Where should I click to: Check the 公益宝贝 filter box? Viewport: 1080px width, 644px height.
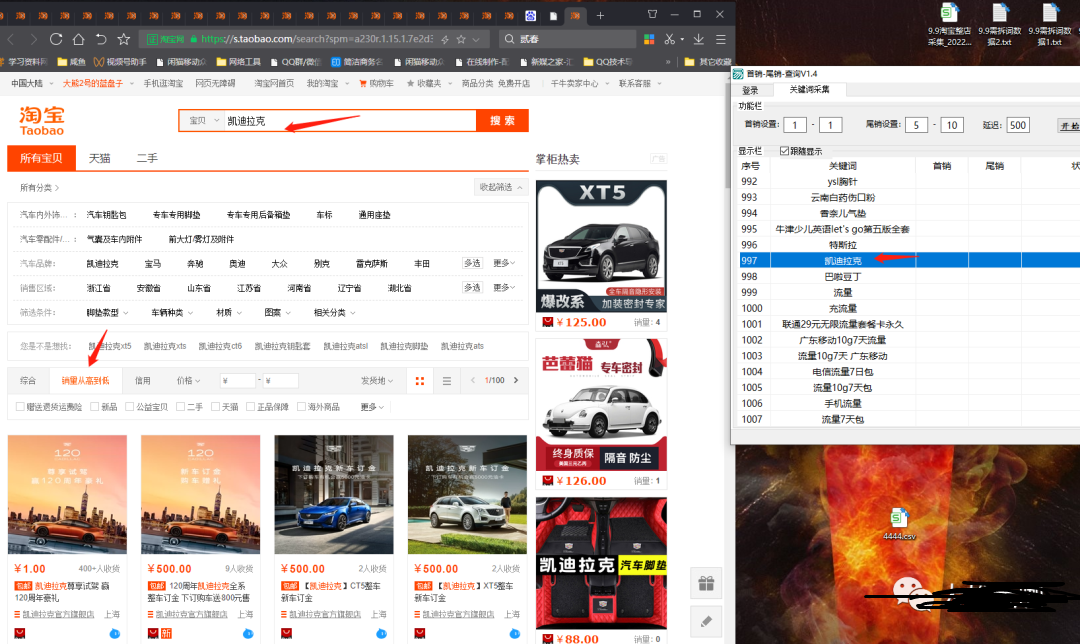(x=129, y=407)
